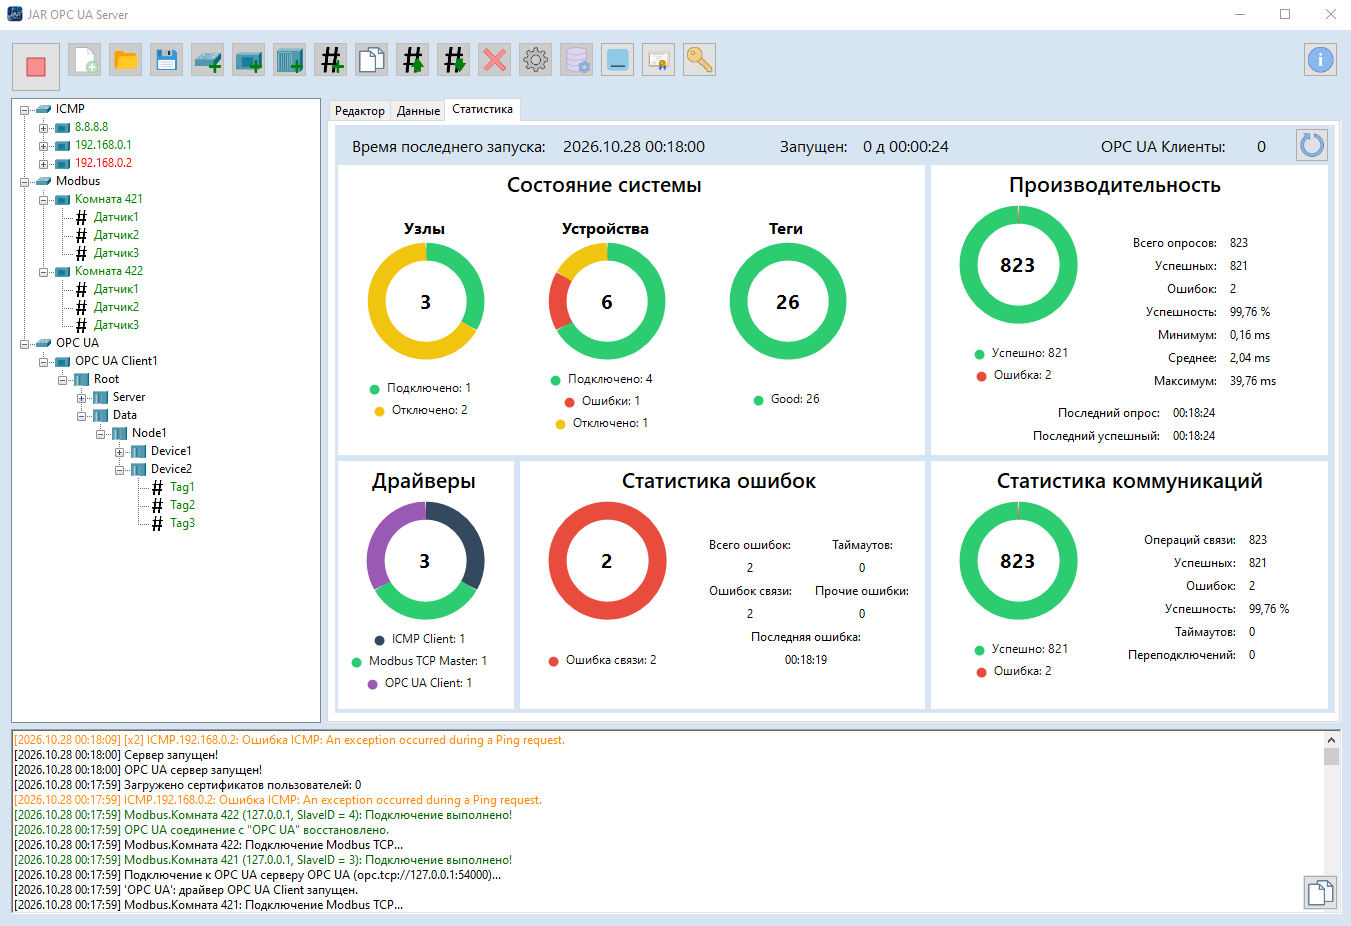Click the log line 'Загружено сертификатов пользователей: 0'
Image resolution: width=1351 pixels, height=926 pixels.
pyautogui.click(x=188, y=785)
